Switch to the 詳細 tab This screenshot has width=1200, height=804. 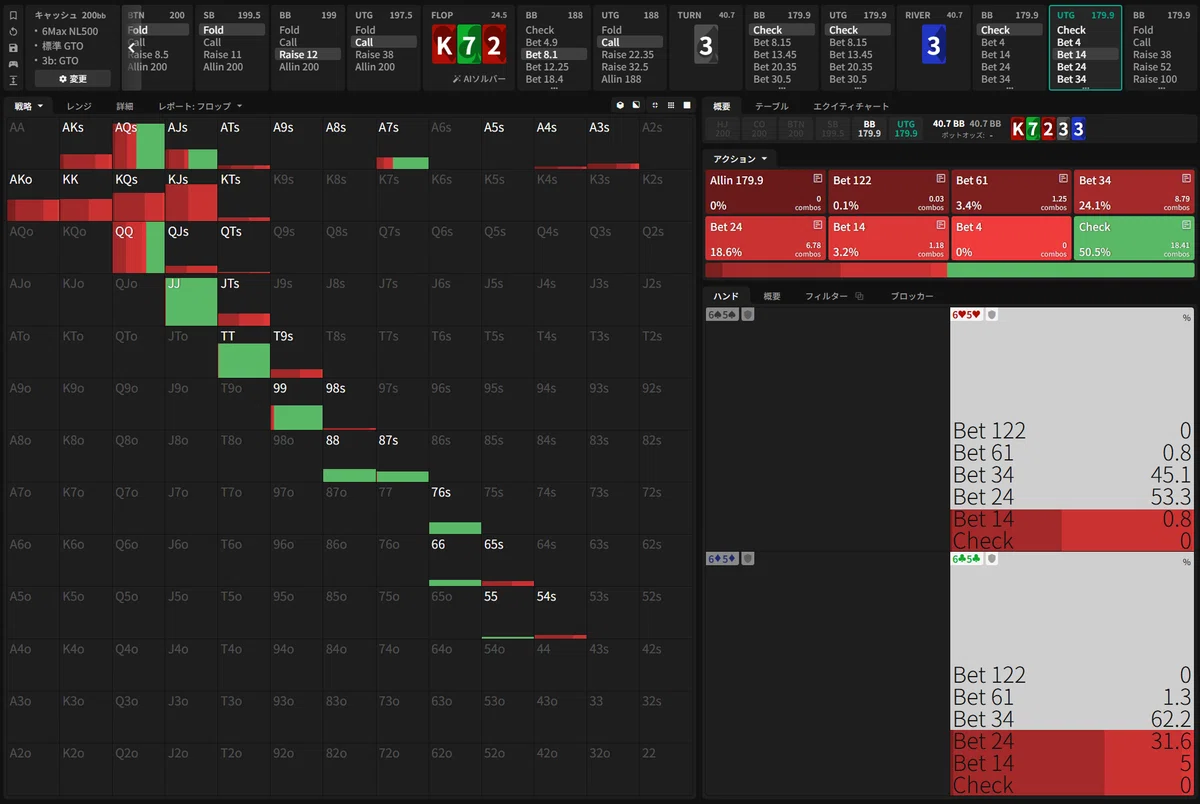[125, 105]
